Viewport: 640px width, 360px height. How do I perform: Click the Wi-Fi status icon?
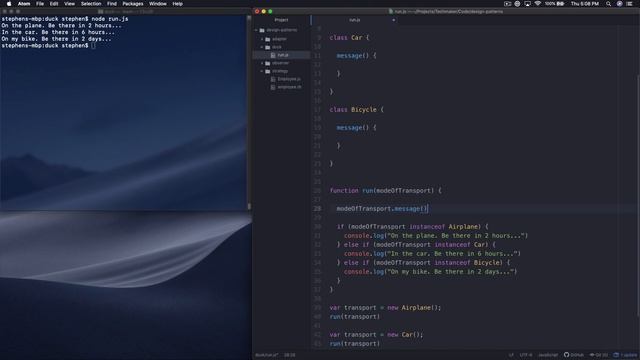pyautogui.click(x=538, y=4)
